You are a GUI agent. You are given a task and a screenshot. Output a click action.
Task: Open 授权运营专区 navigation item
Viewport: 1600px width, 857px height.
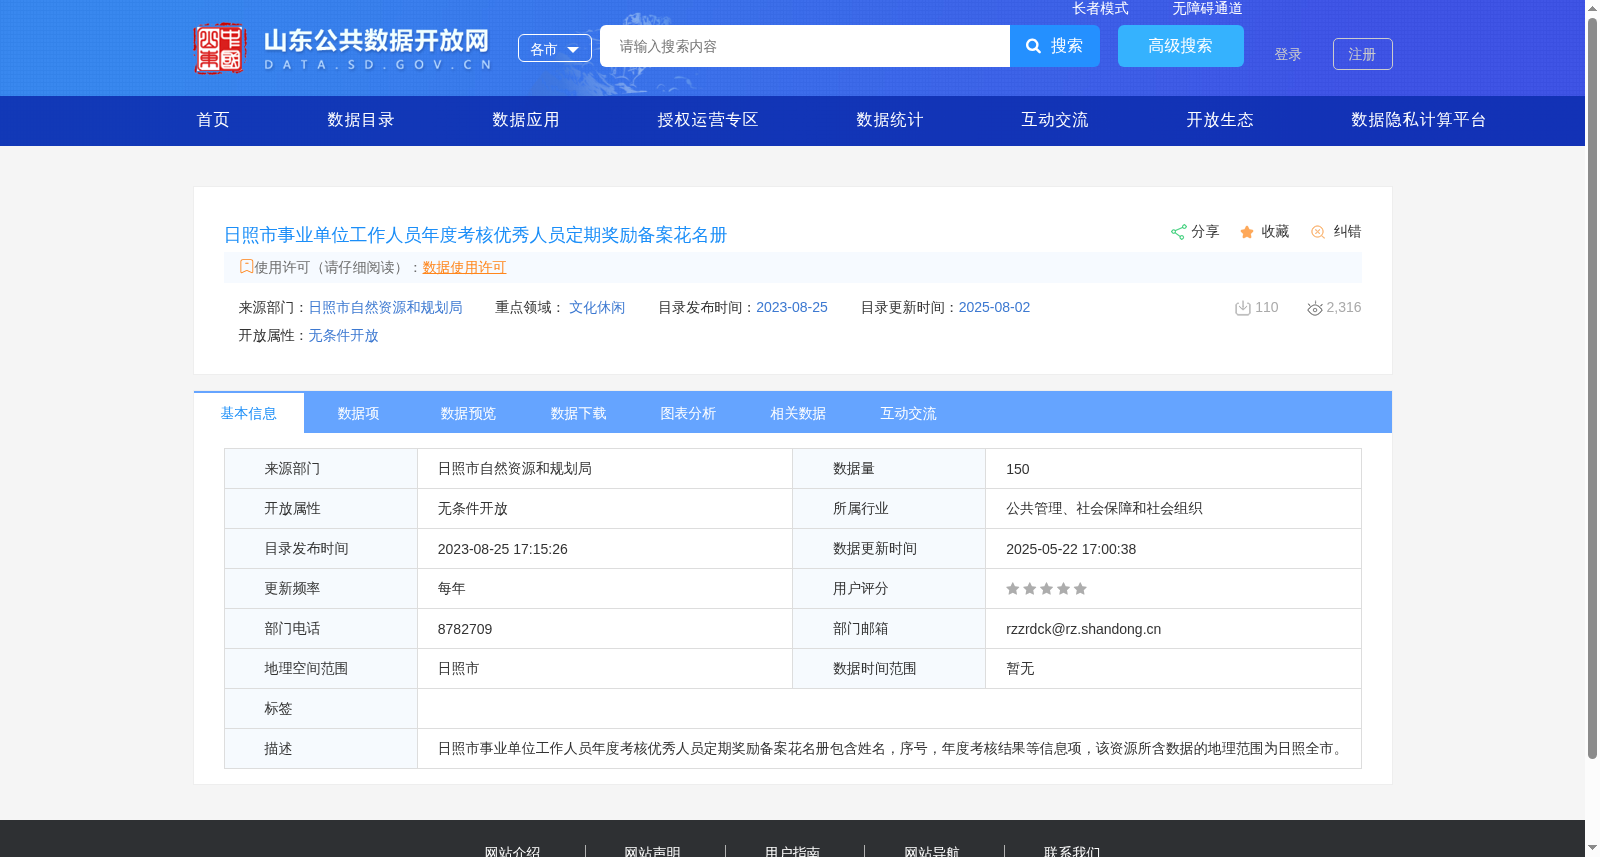click(708, 120)
